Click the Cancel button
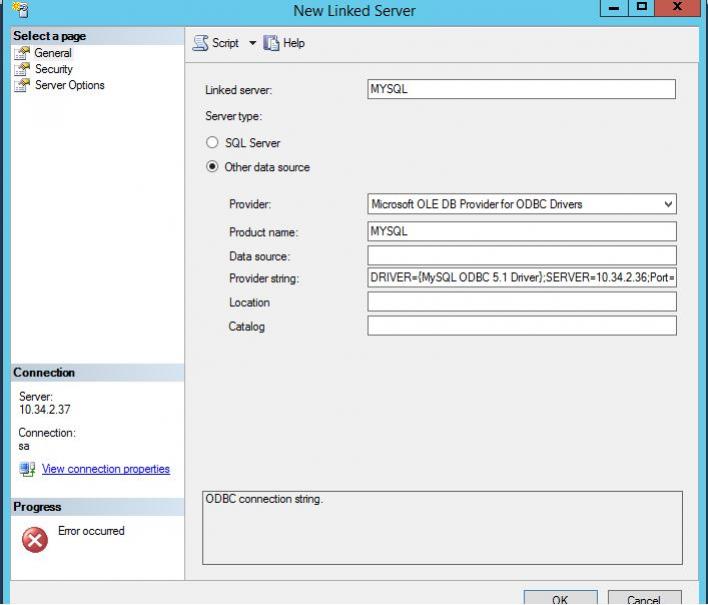708x605 pixels. point(644,598)
